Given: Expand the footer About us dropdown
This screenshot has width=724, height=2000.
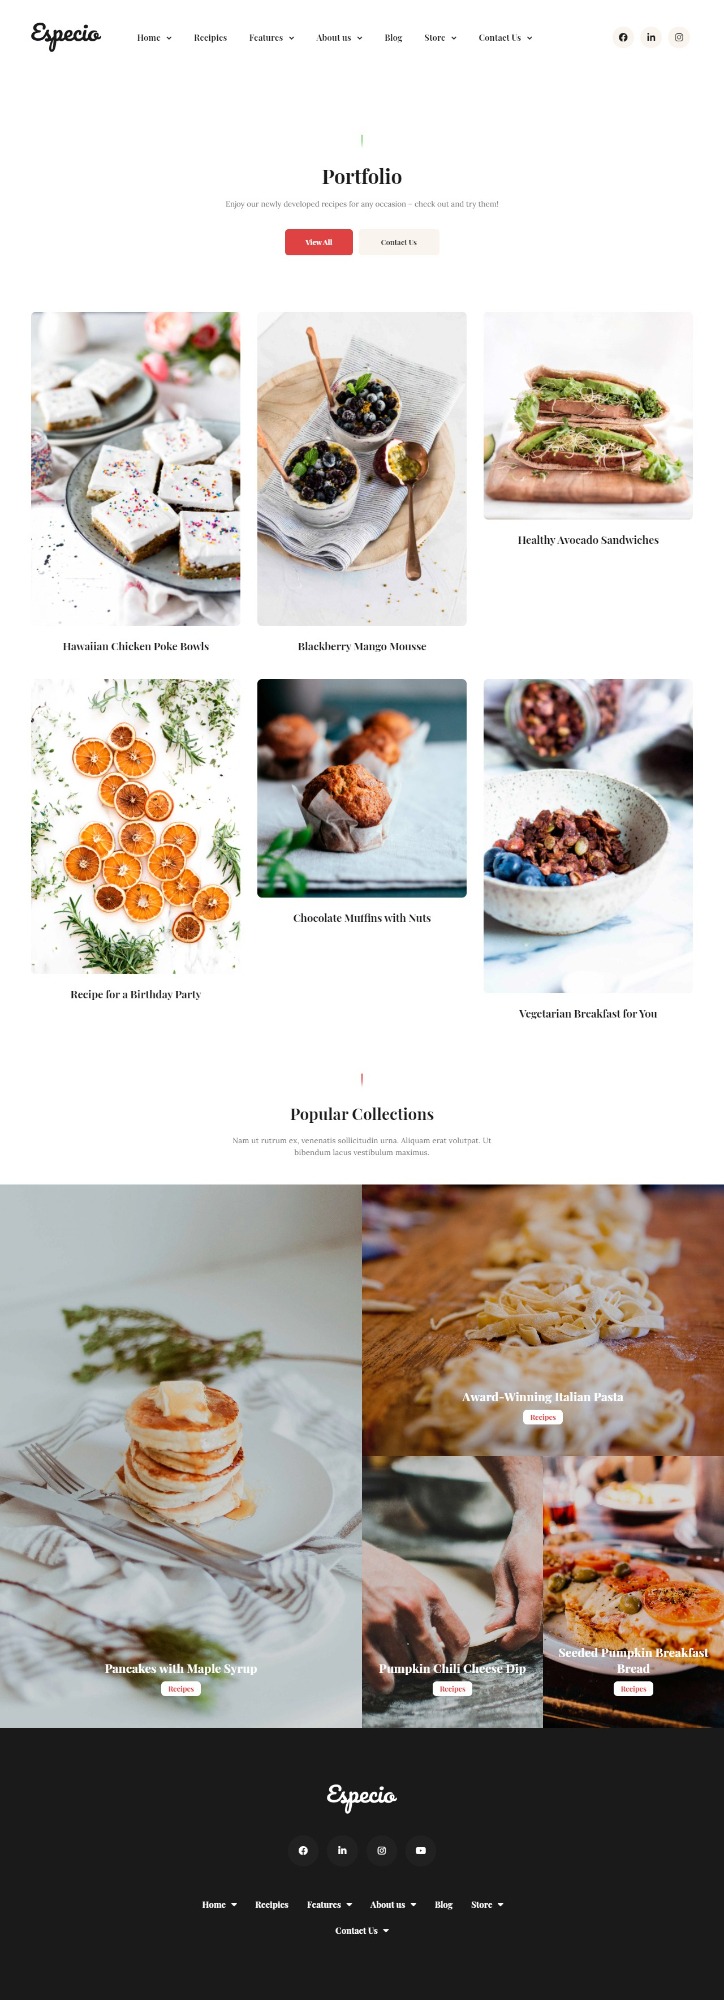Looking at the screenshot, I should 393,1904.
